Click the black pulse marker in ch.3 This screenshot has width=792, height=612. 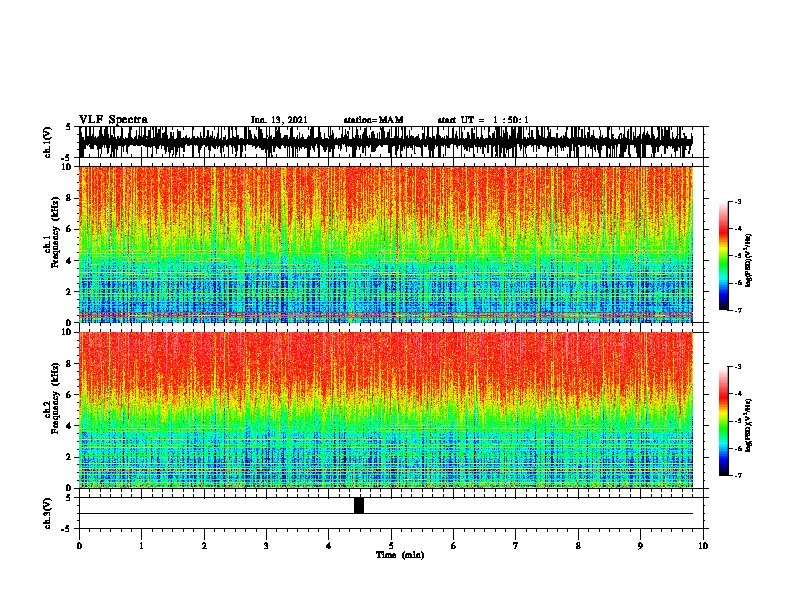(359, 505)
